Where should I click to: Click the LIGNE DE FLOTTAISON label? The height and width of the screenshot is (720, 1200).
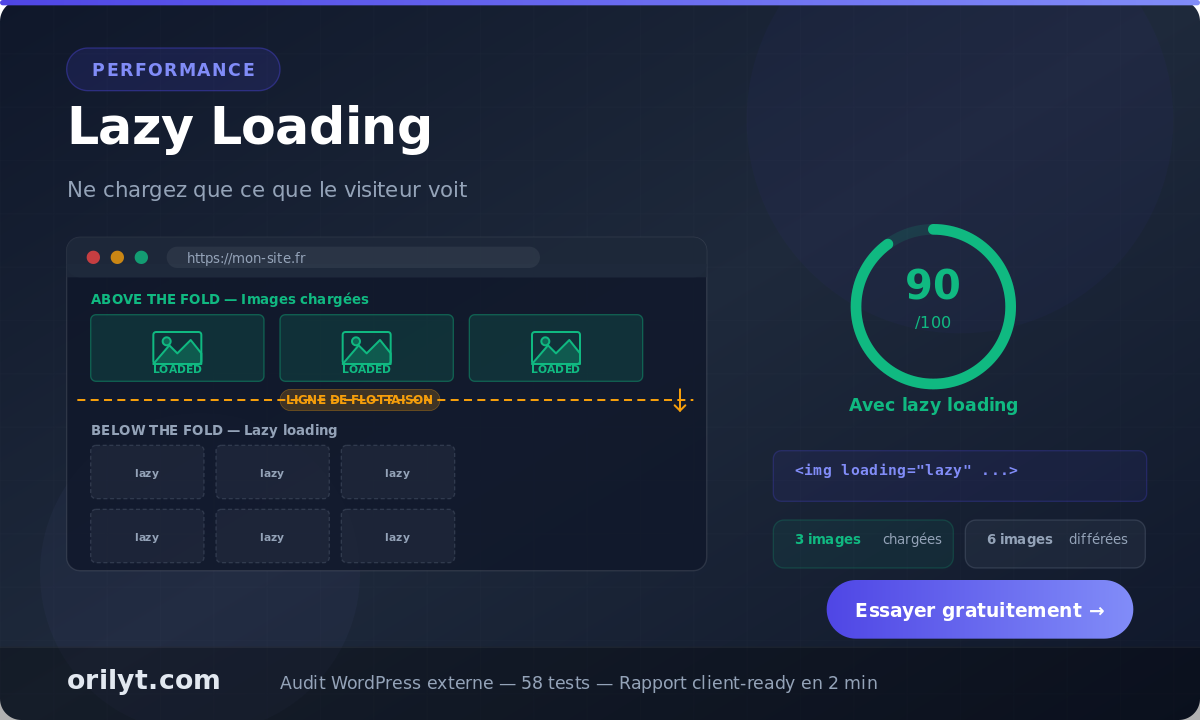tap(360, 400)
